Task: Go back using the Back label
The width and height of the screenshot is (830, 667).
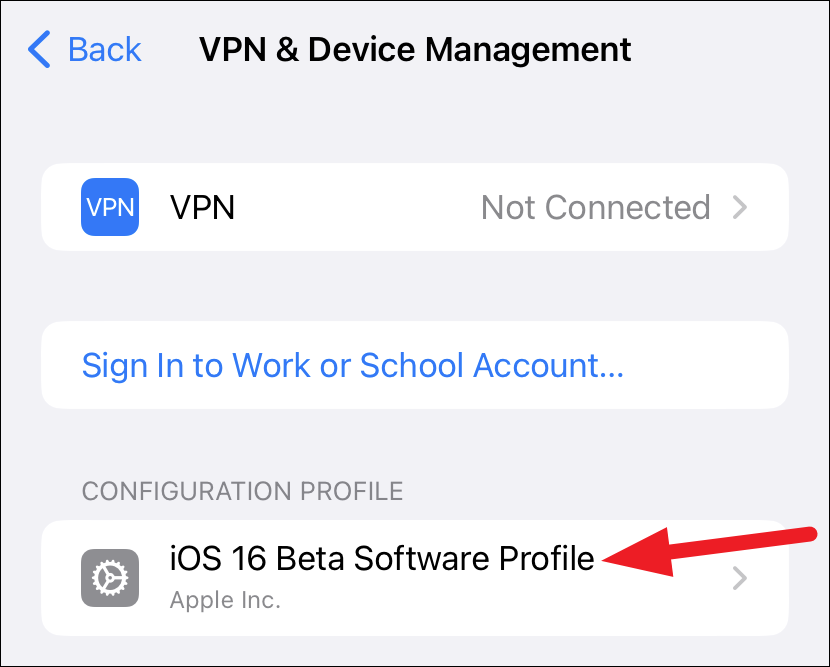Action: tap(105, 50)
